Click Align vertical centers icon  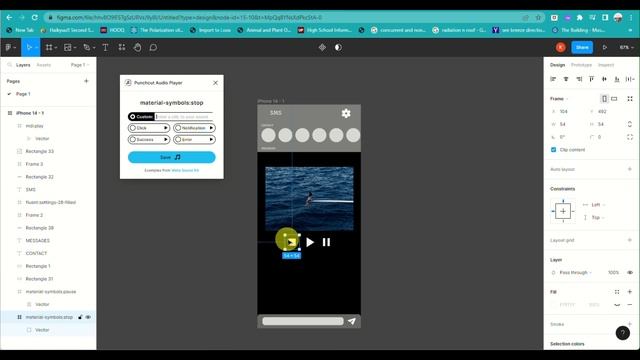coord(604,79)
